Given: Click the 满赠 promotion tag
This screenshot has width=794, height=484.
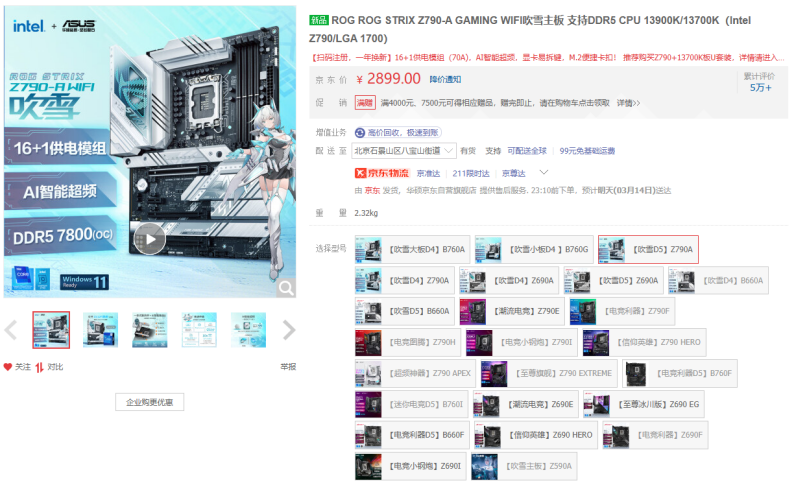Looking at the screenshot, I should pos(365,103).
